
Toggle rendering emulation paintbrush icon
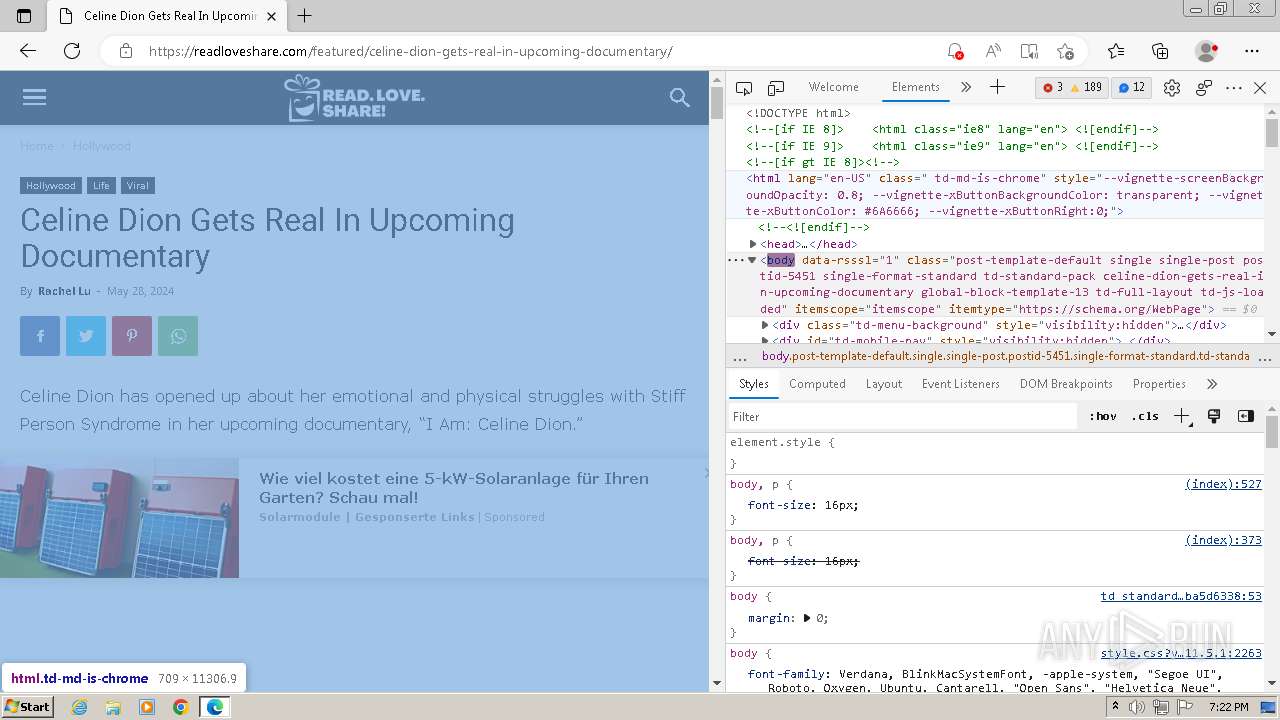[1214, 417]
